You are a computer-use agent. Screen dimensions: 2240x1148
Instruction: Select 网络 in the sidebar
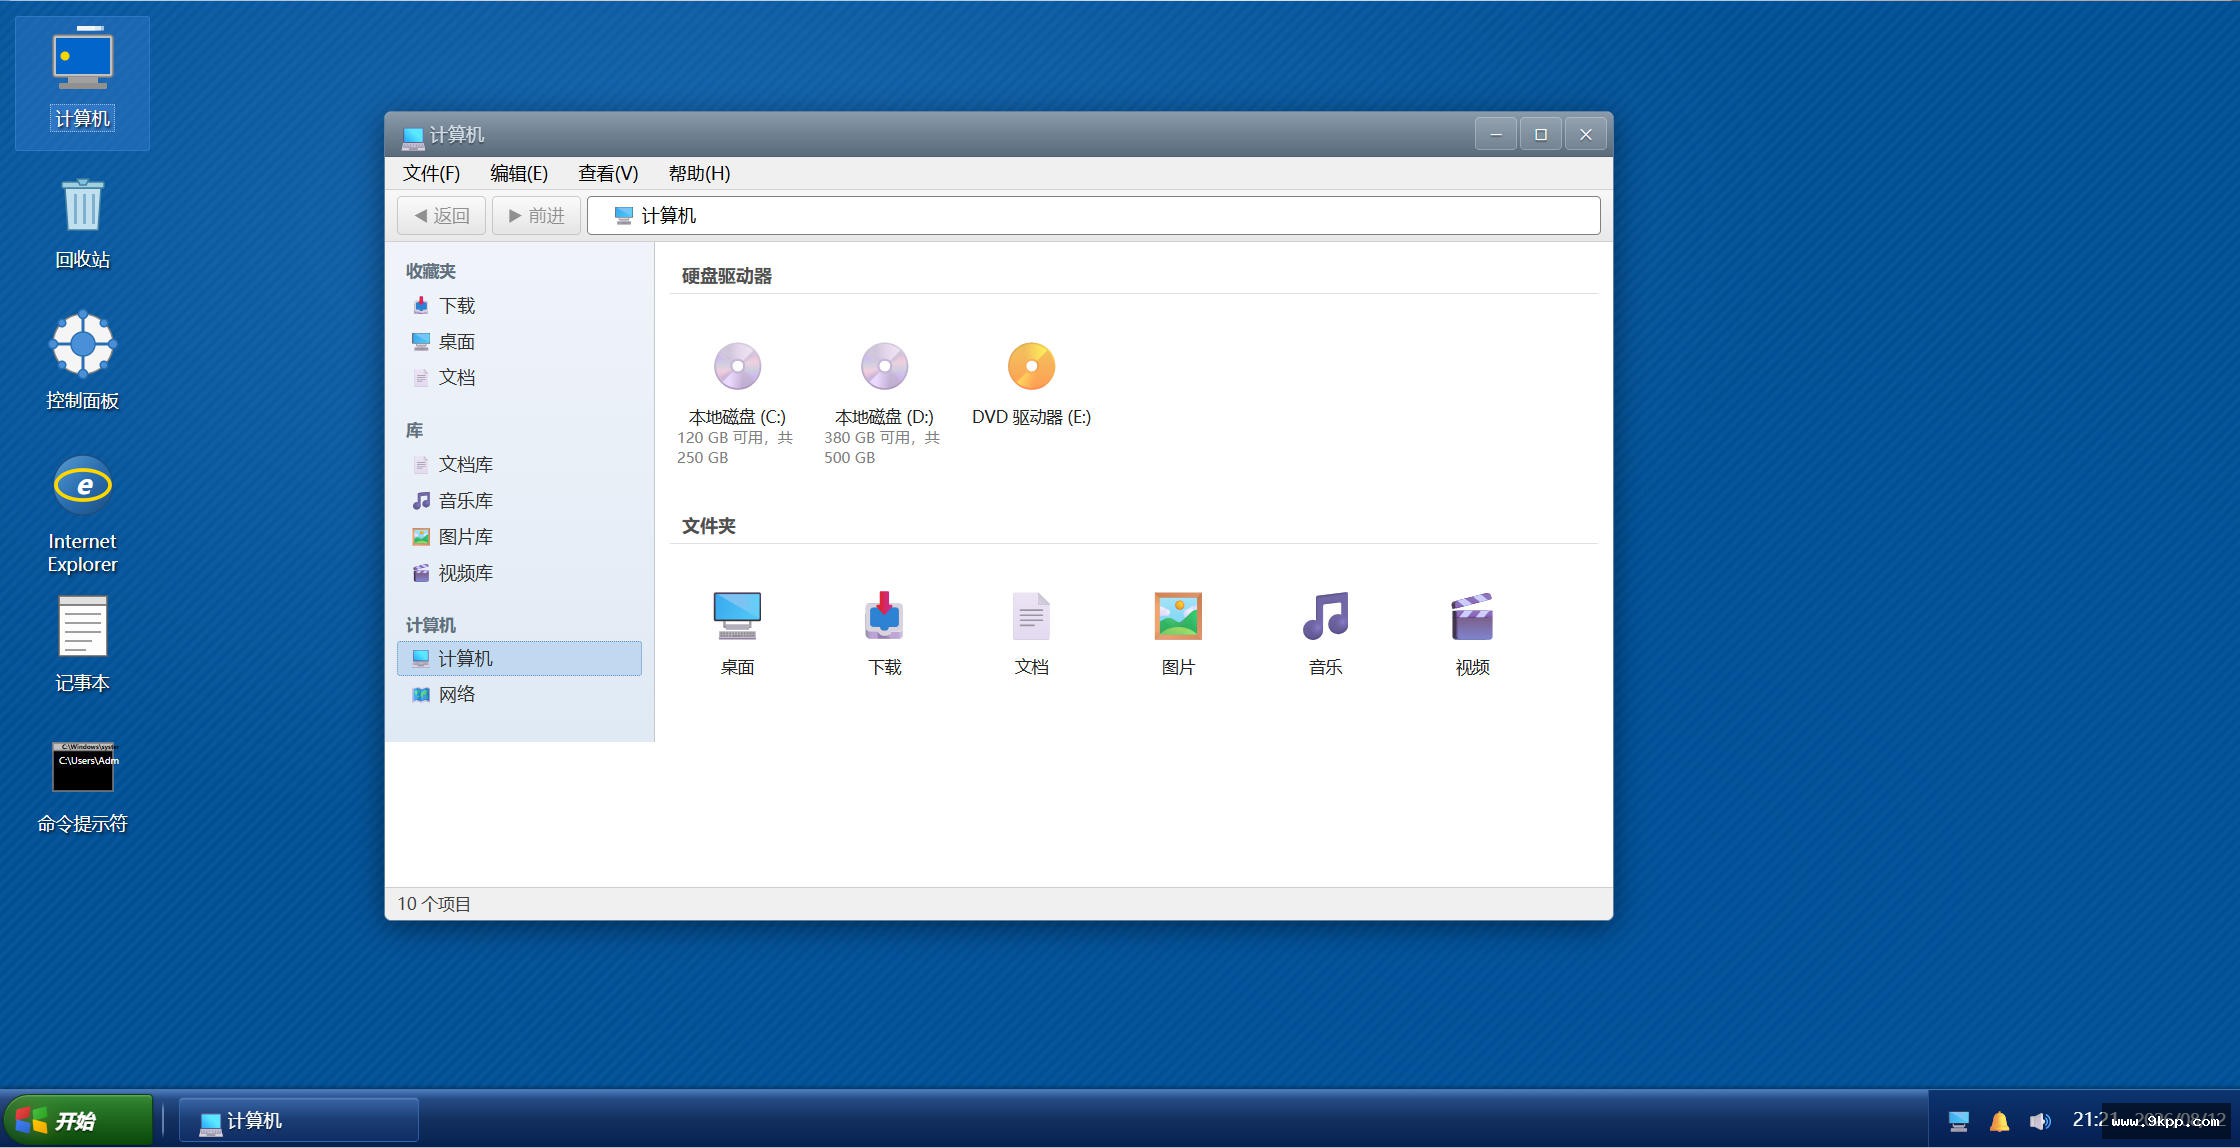point(519,695)
